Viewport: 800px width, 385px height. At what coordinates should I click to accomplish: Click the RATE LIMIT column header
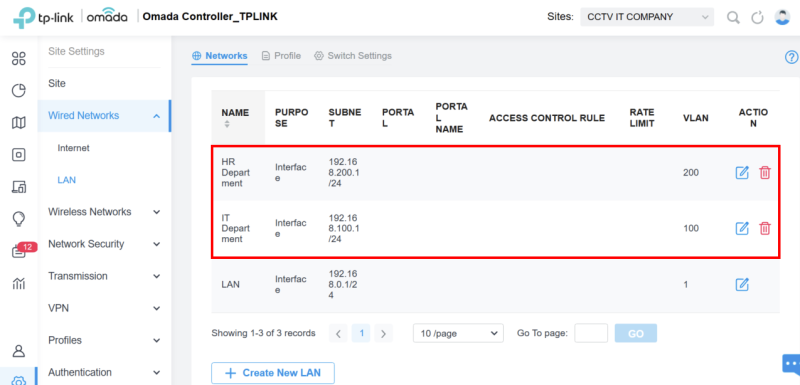pos(642,118)
